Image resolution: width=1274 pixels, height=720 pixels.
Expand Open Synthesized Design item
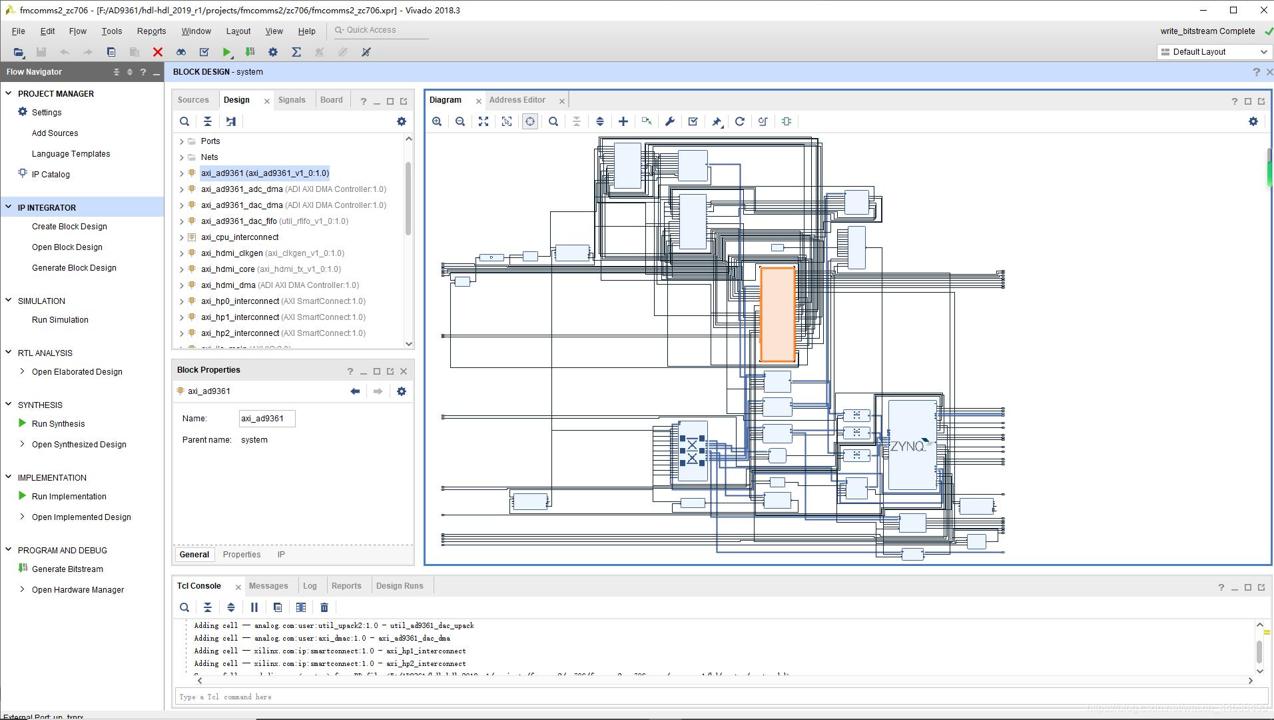(x=22, y=444)
